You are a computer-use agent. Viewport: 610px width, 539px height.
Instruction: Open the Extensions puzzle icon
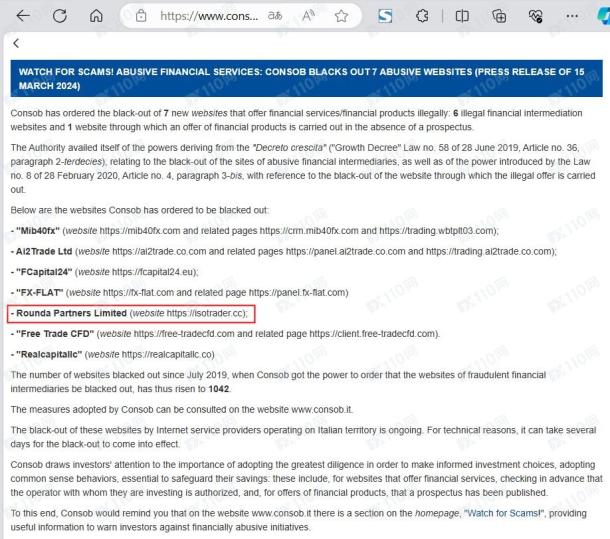click(422, 16)
